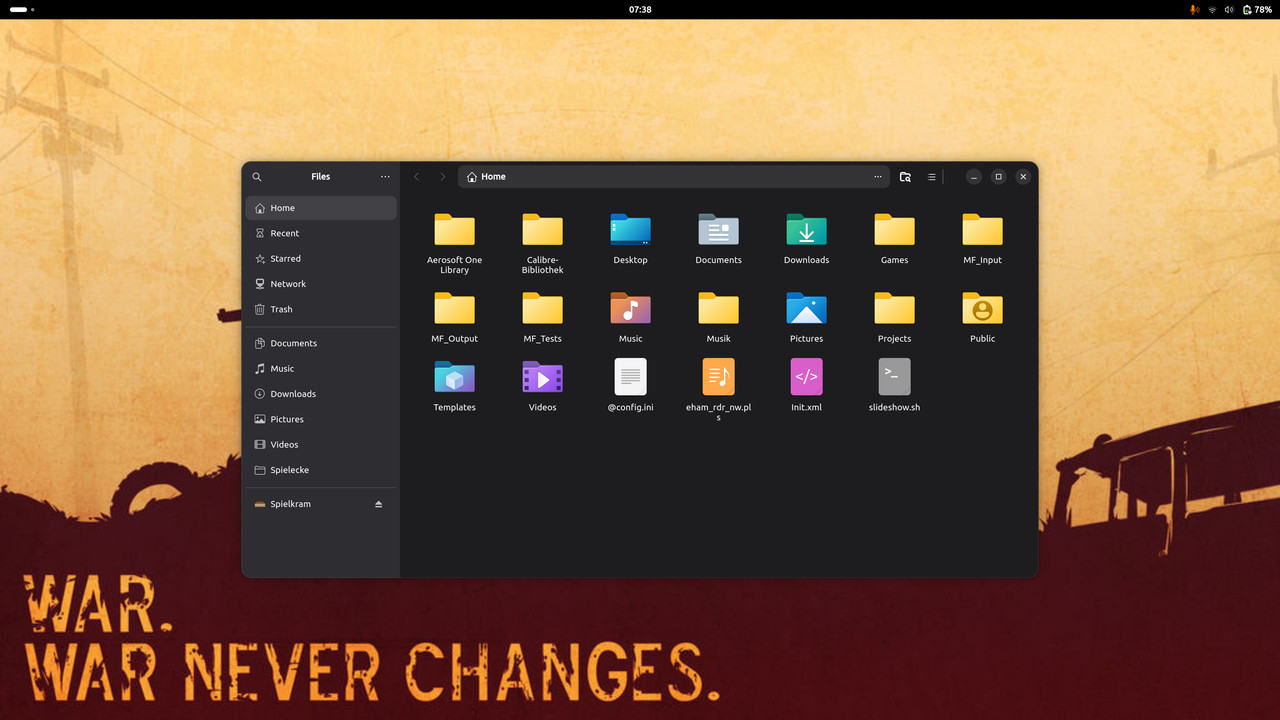Open path bar options menu (three dots)
The image size is (1280, 720).
pos(878,177)
